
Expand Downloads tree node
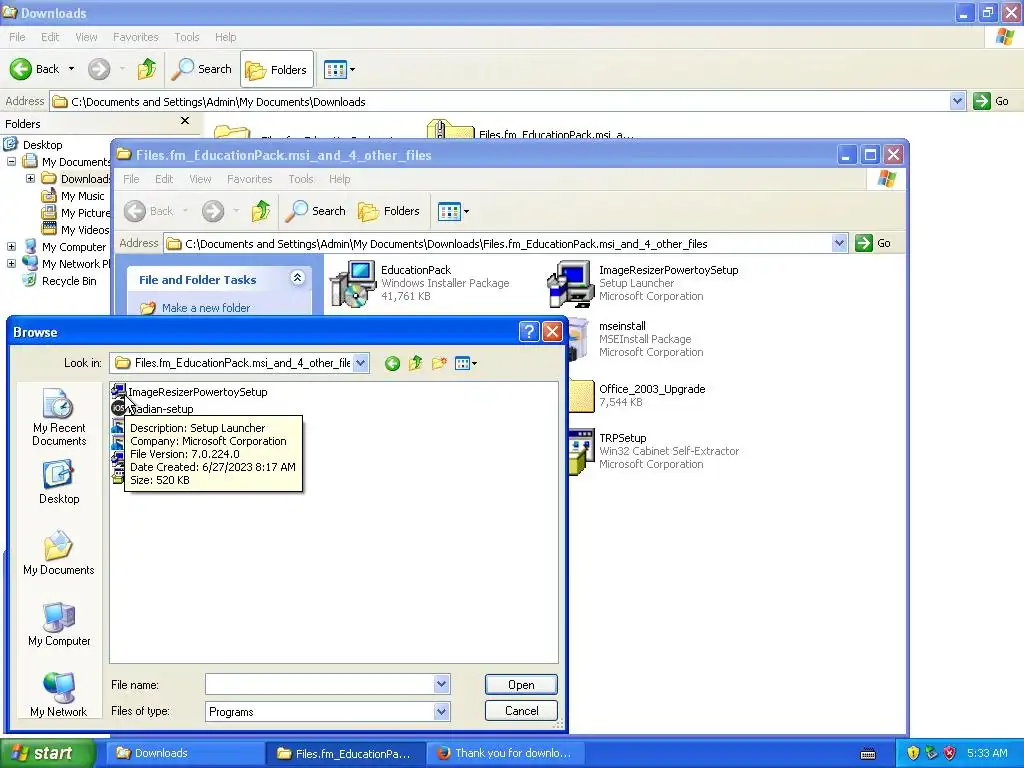pos(30,178)
